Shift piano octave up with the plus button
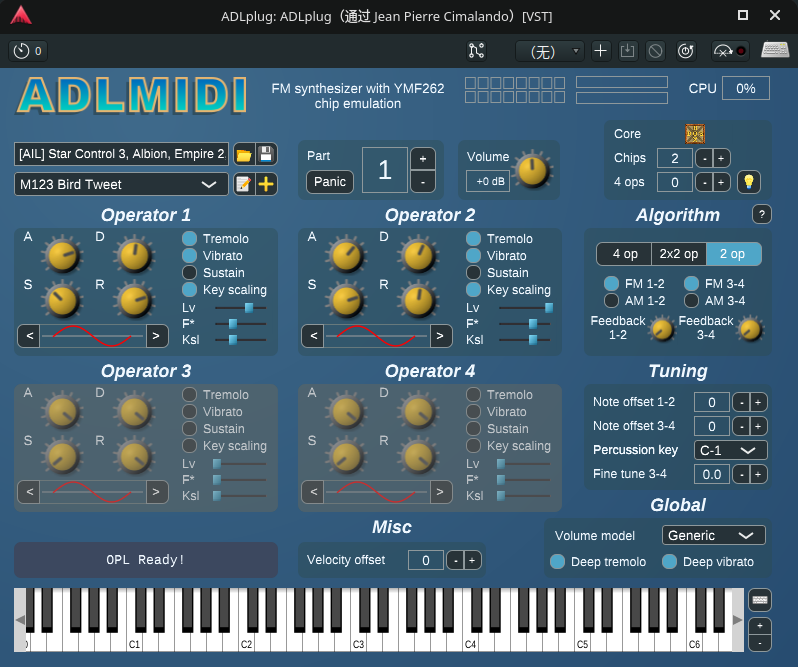 coord(759,625)
